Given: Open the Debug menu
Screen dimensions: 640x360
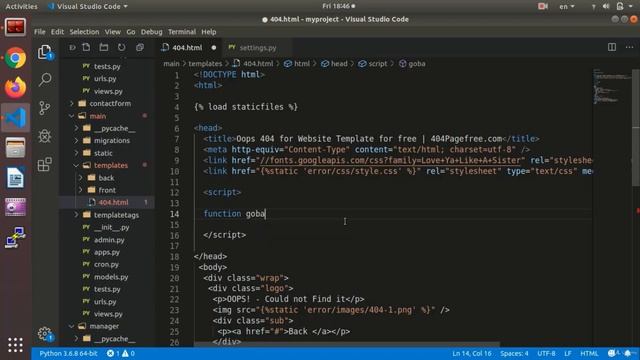Looking at the screenshot, I should tap(151, 32).
